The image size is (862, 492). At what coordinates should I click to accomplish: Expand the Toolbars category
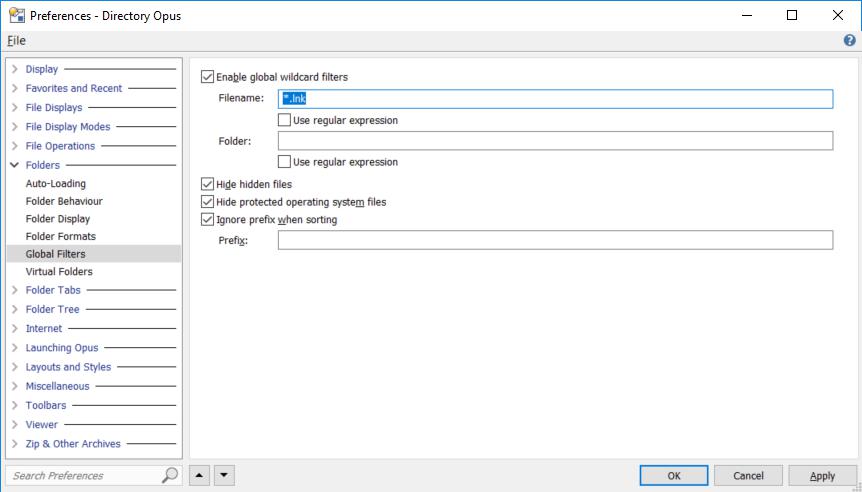click(x=15, y=406)
